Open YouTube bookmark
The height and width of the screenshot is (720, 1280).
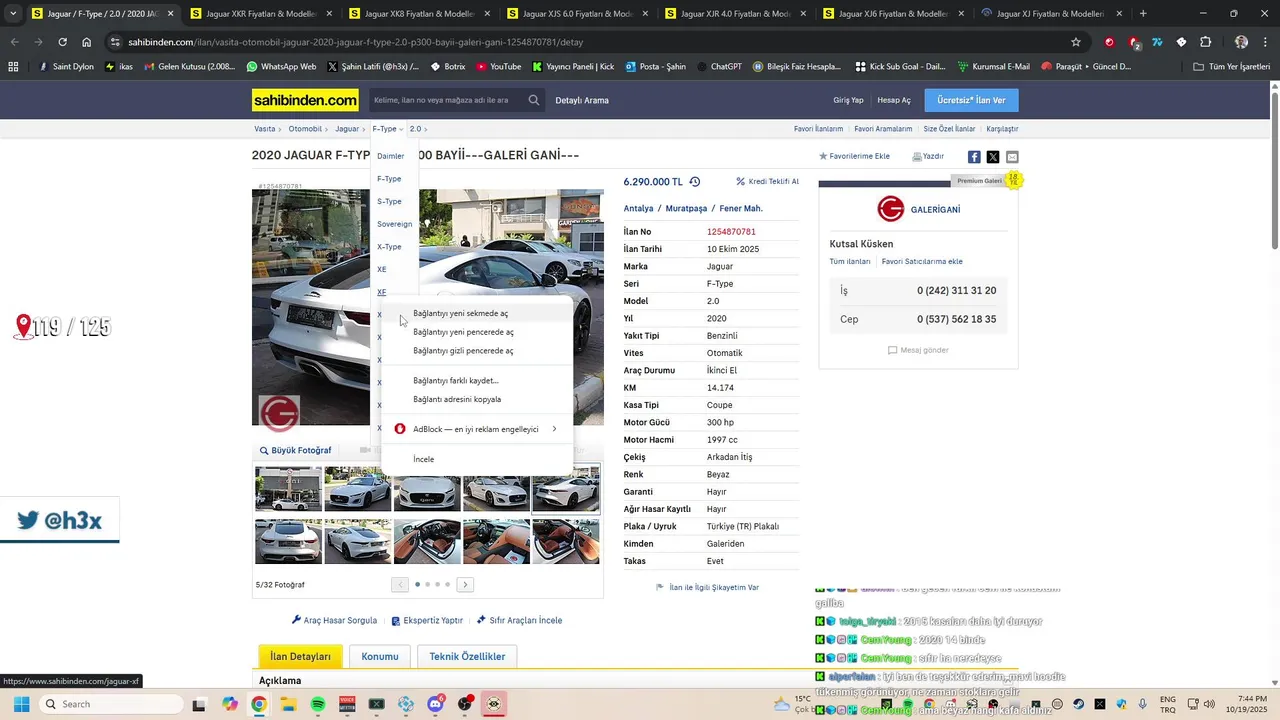click(498, 66)
